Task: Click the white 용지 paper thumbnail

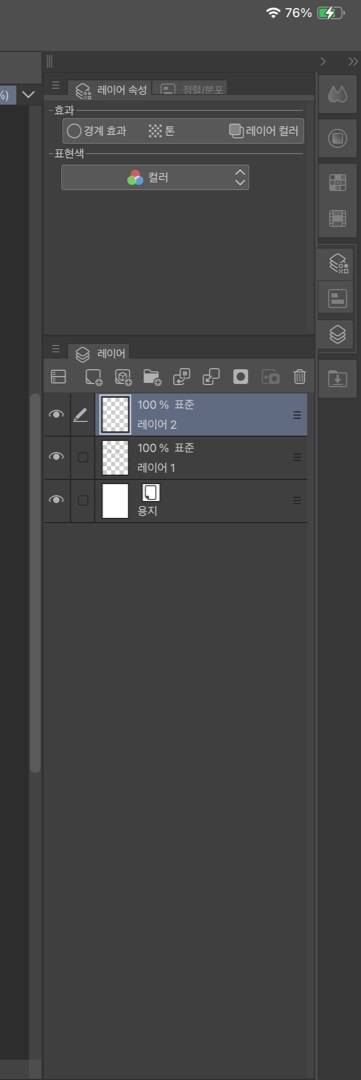Action: click(115, 500)
